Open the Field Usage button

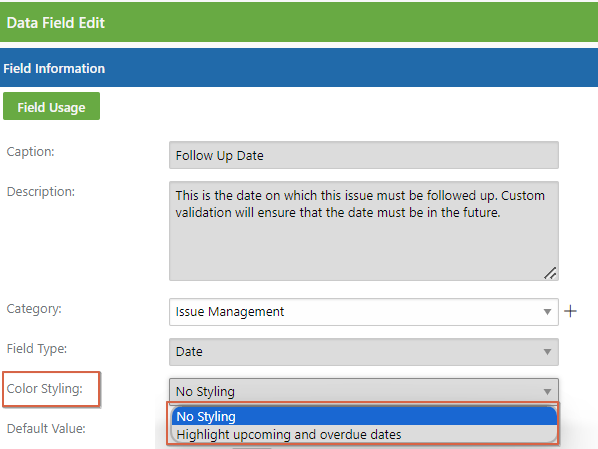tap(51, 106)
